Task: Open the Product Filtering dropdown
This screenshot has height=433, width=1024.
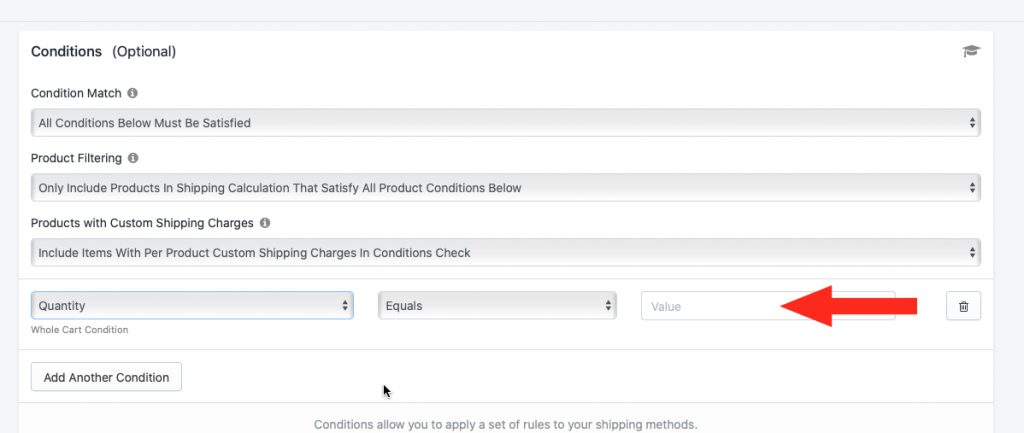Action: 505,187
